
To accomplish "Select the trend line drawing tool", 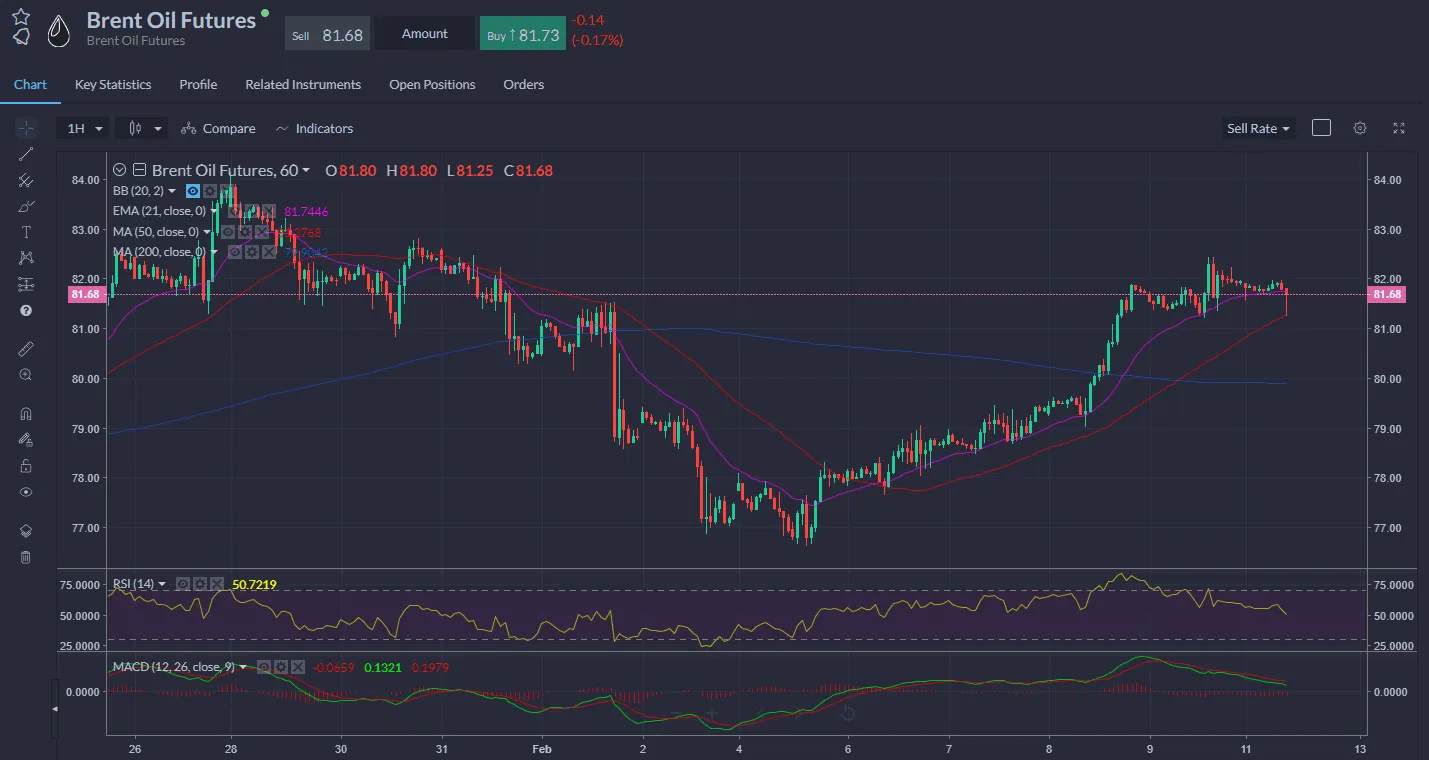I will coord(26,153).
